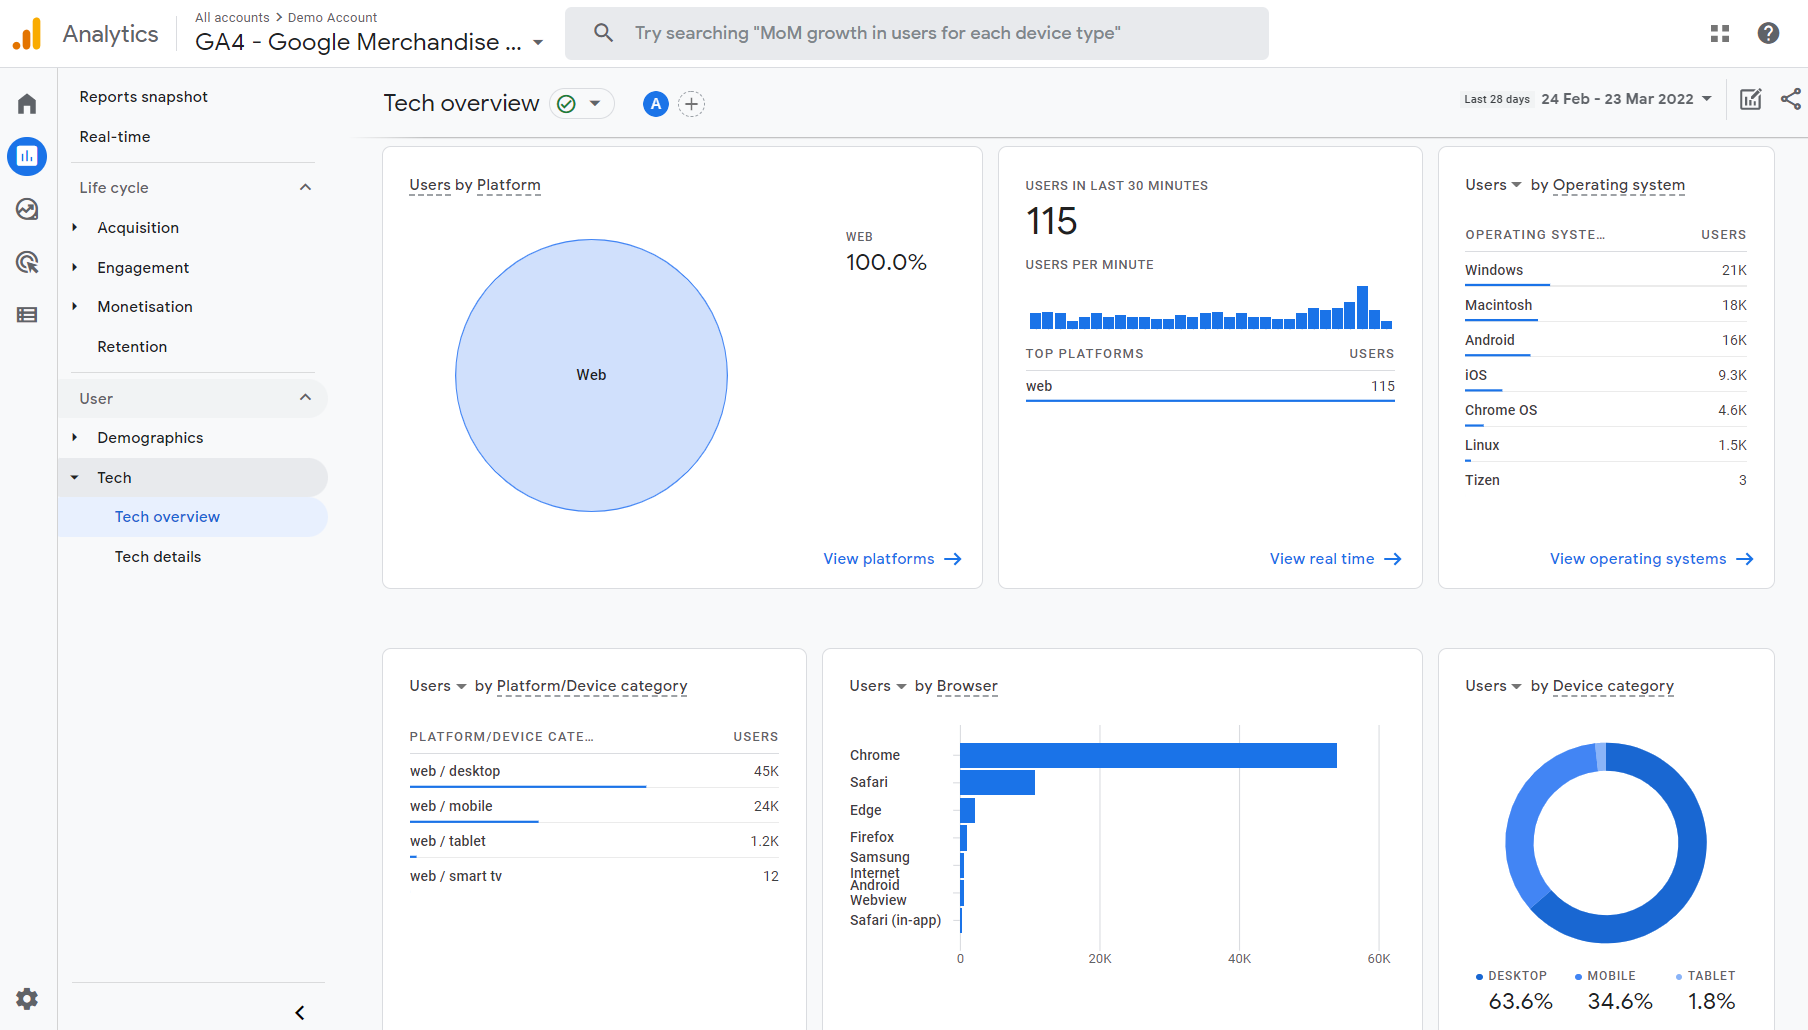This screenshot has height=1030, width=1808.
Task: Click the Browser dimension link
Action: click(x=967, y=686)
